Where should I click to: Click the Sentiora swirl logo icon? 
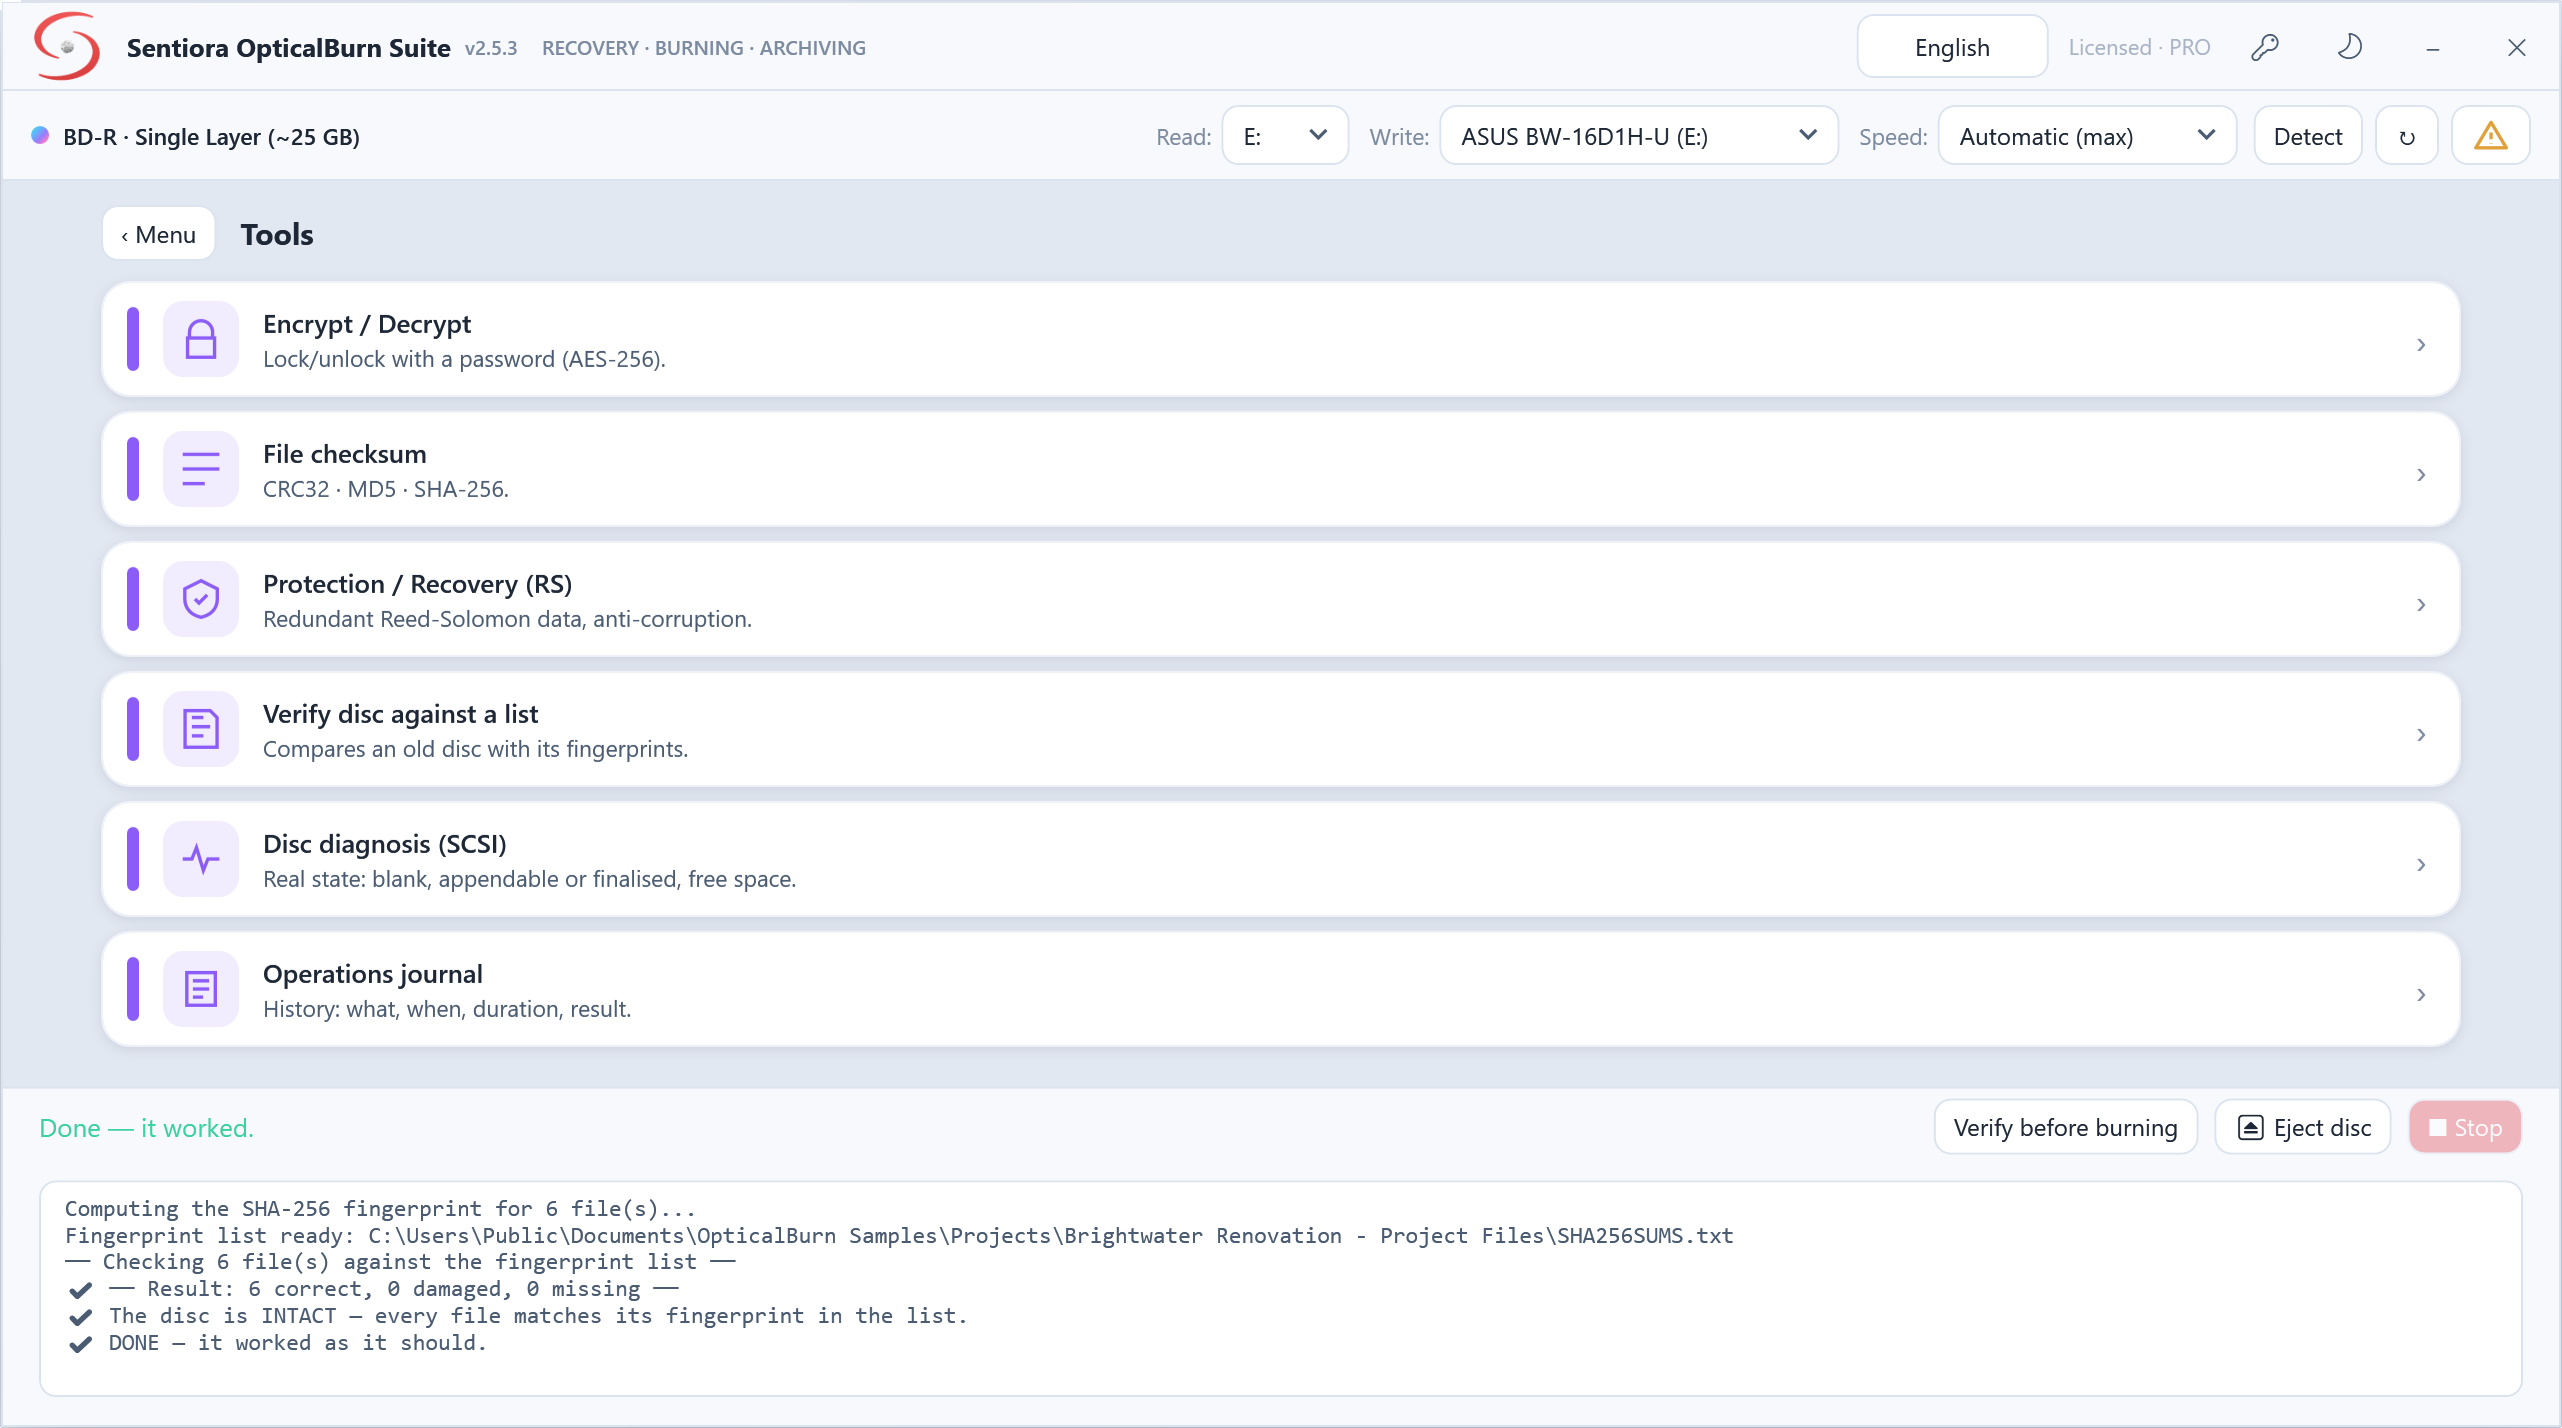point(66,46)
